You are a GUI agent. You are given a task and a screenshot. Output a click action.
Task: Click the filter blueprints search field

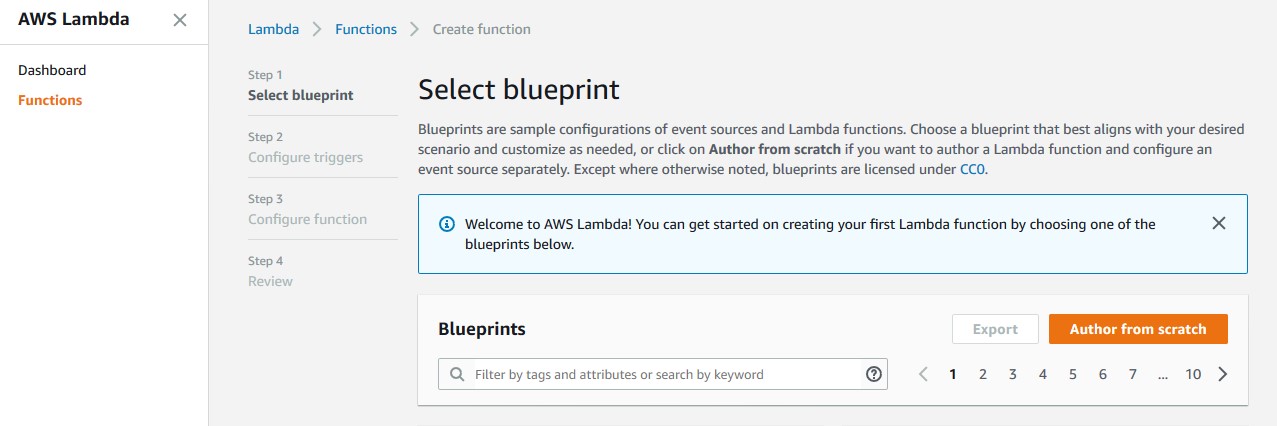click(662, 374)
